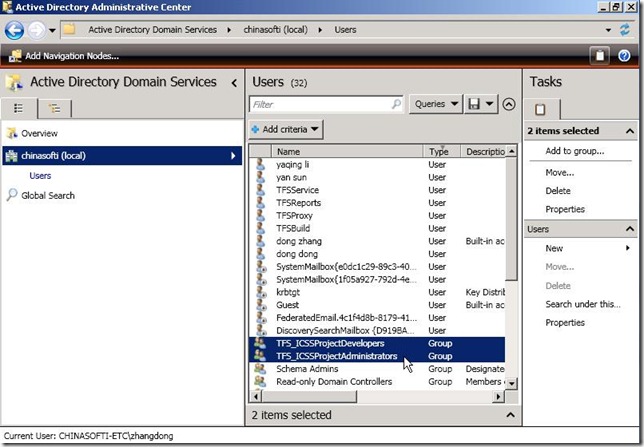
Task: Click the Tasks pane clipboard tab
Action: [x=540, y=109]
